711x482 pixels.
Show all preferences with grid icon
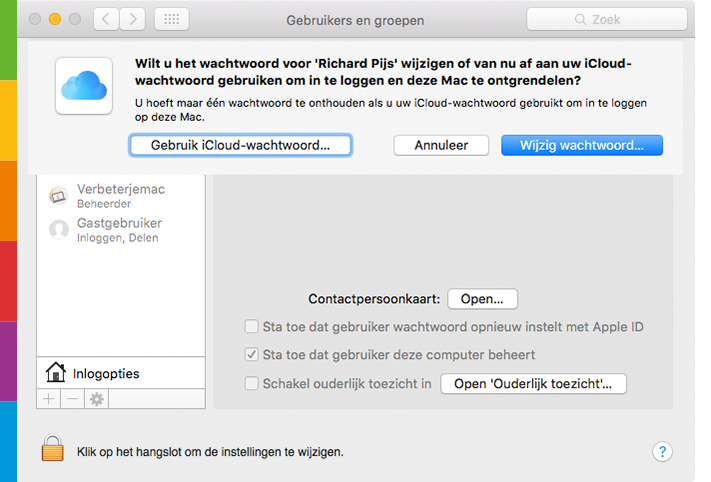(171, 19)
